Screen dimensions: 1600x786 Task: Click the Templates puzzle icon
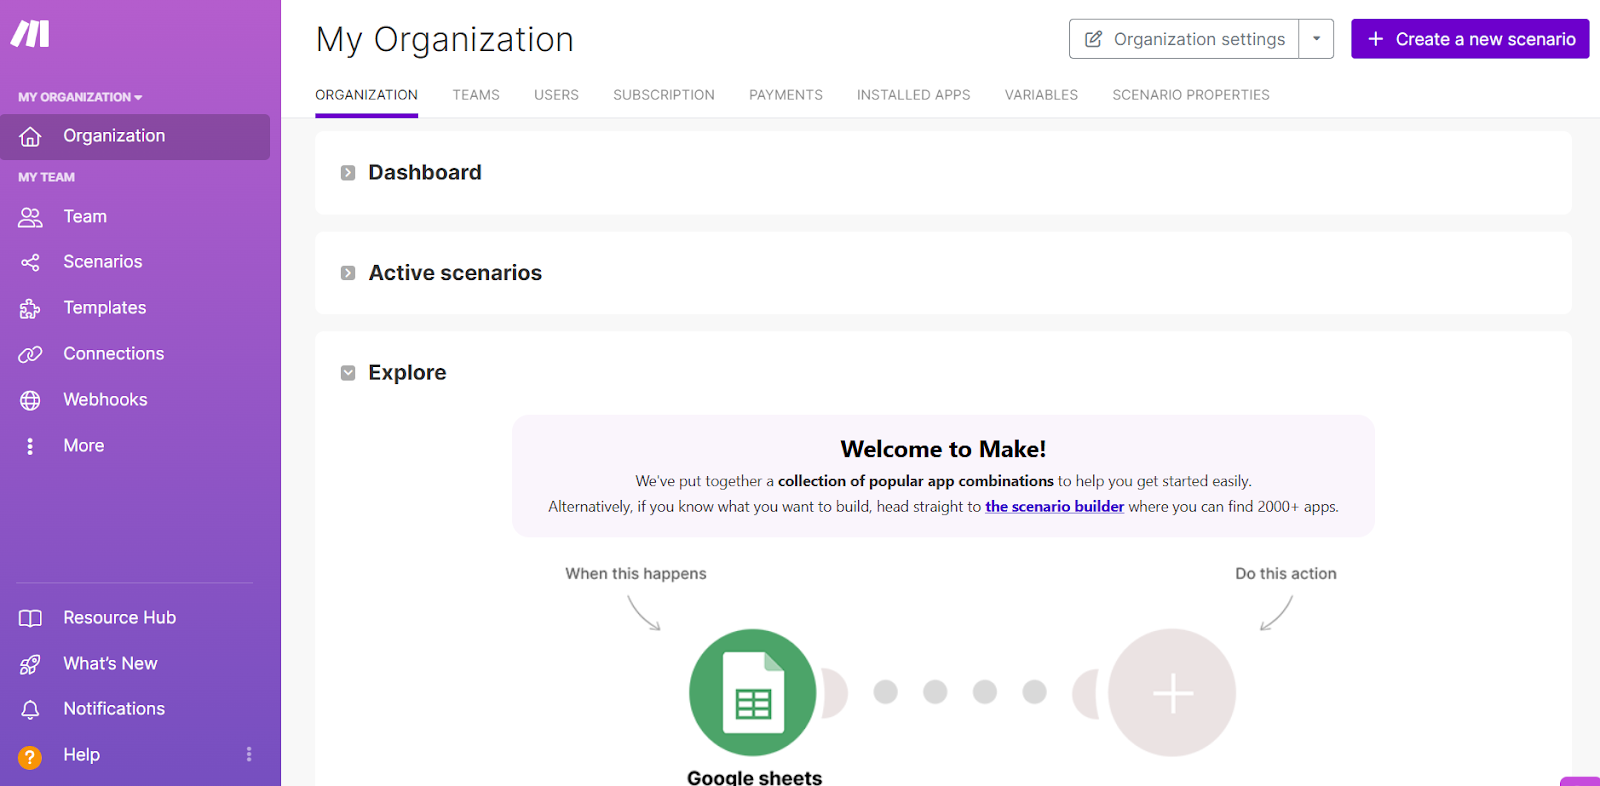30,308
